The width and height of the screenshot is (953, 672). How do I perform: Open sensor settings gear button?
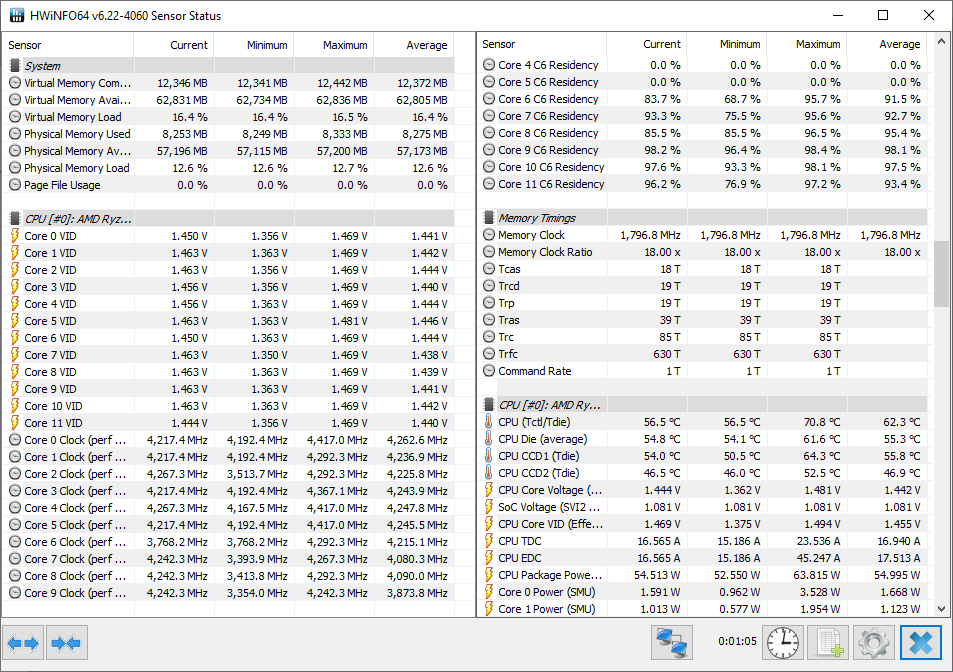pos(873,642)
